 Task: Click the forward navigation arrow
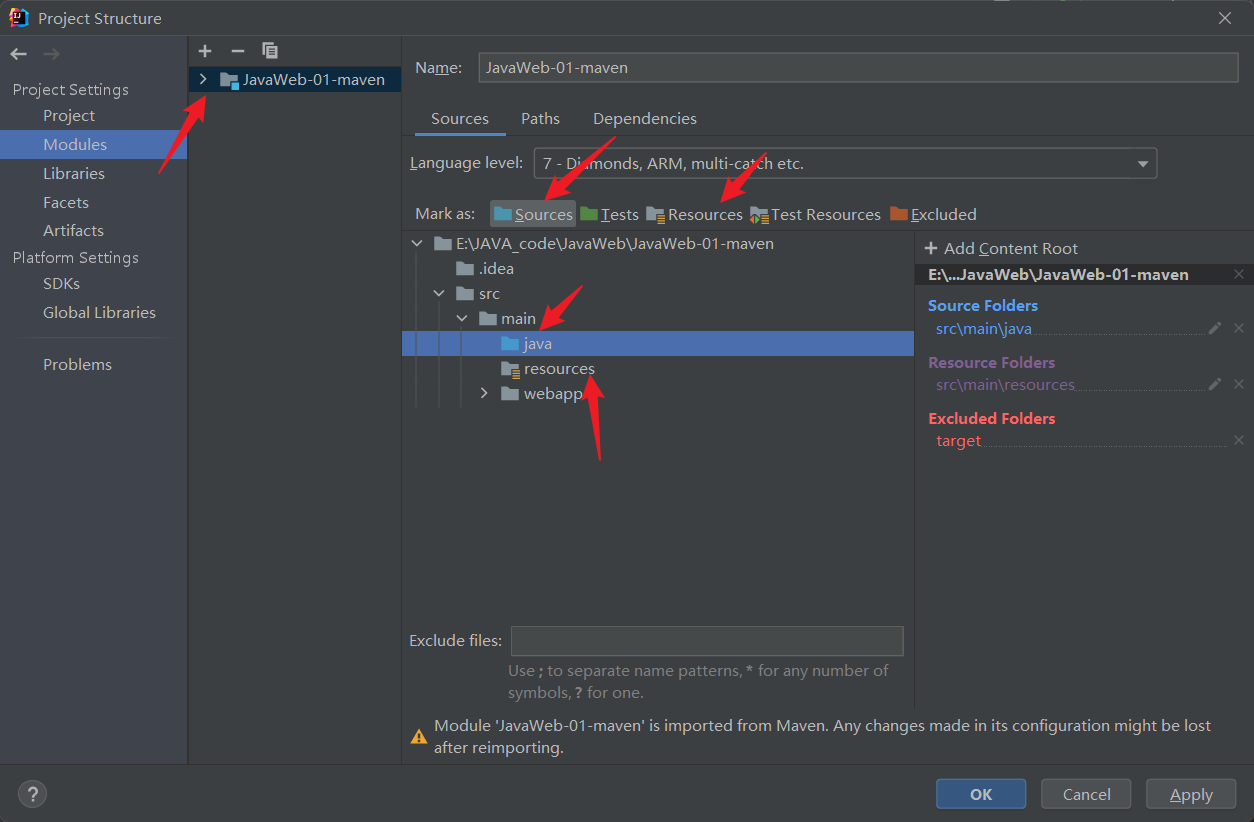51,54
